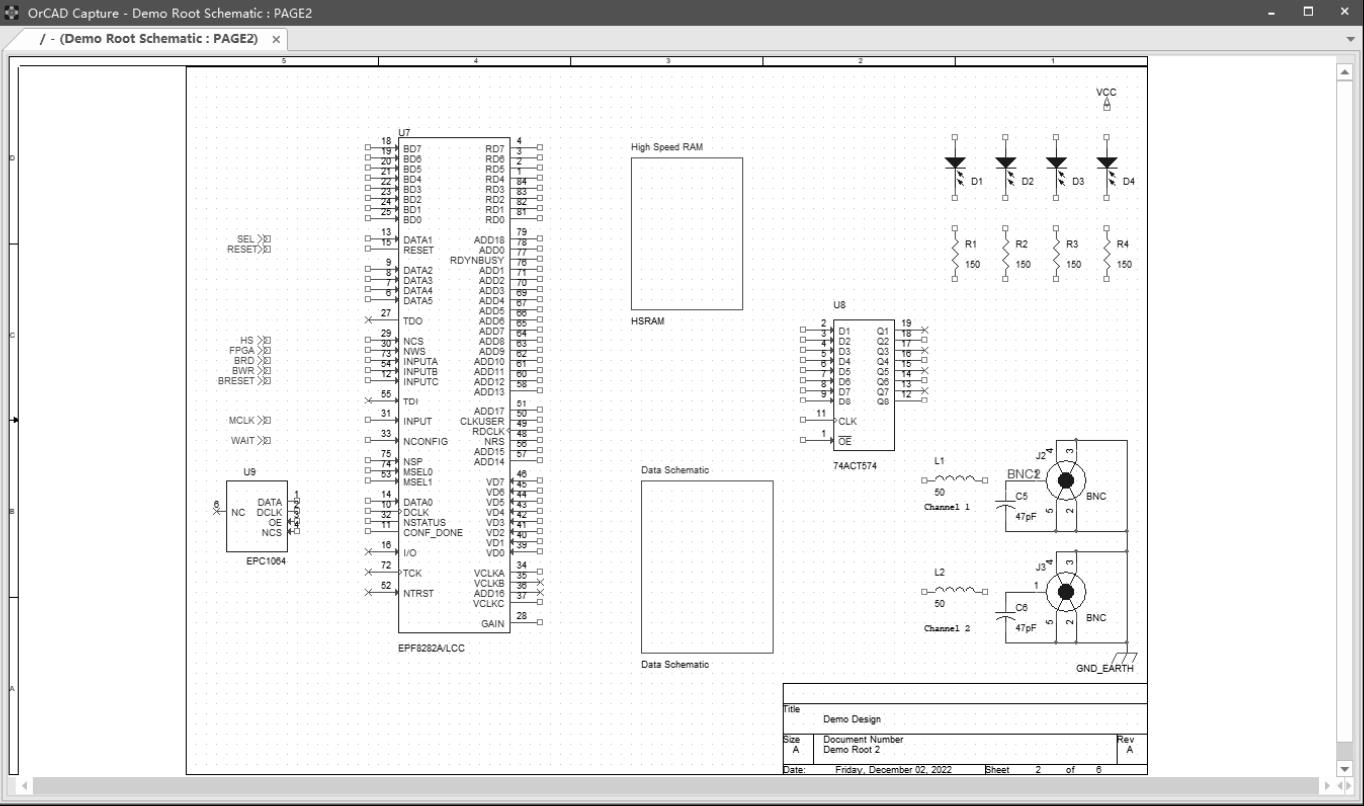Click the 74ACT574 part value text

pyautogui.click(x=855, y=466)
